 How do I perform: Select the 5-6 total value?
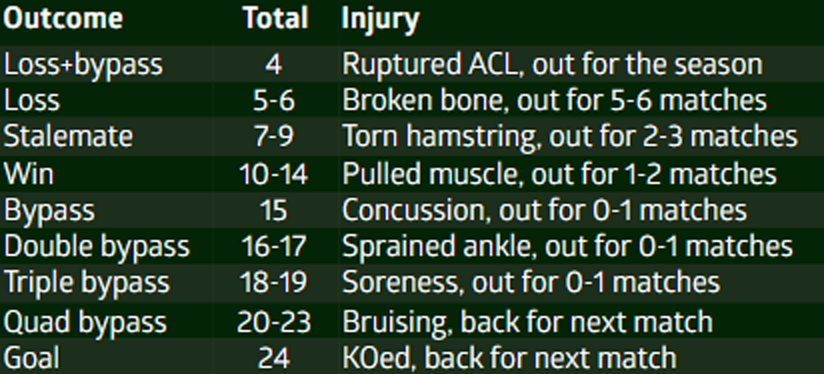click(273, 100)
